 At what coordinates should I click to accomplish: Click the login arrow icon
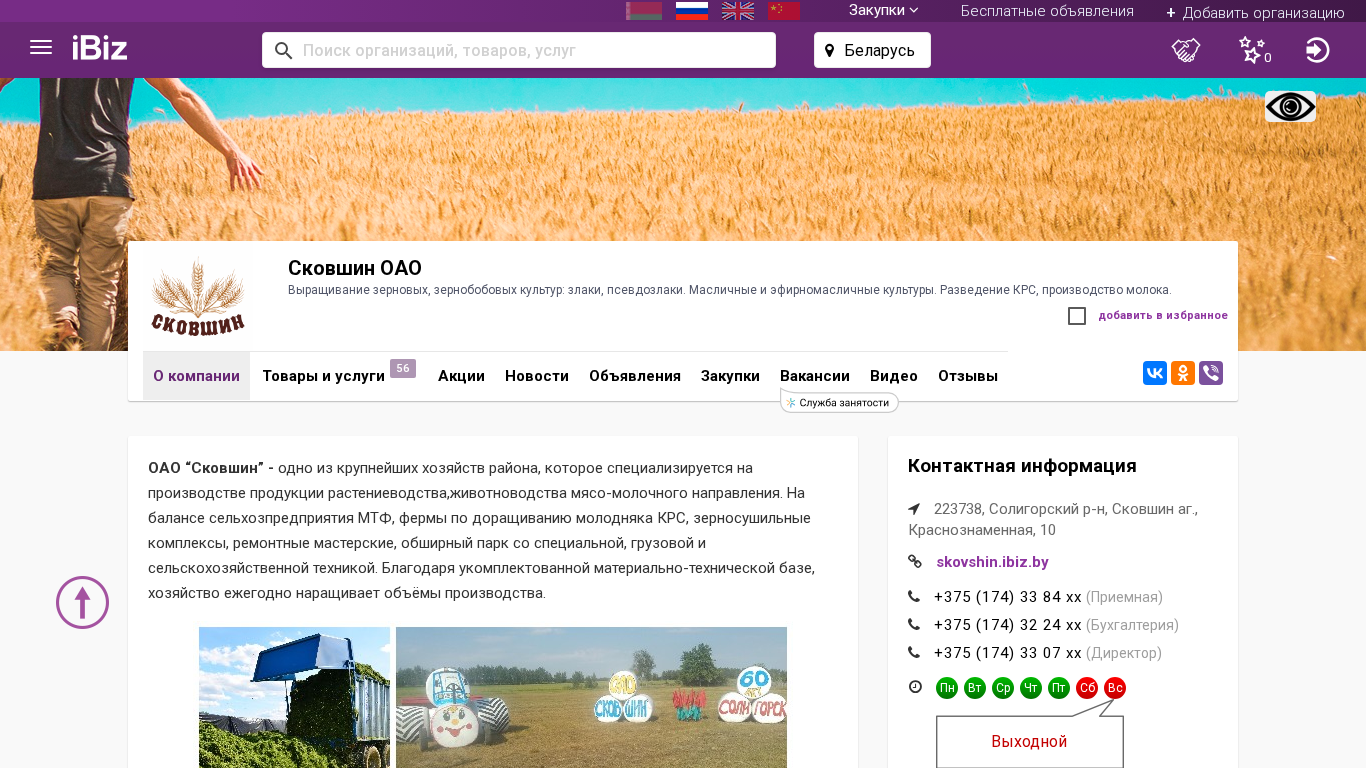tap(1318, 50)
